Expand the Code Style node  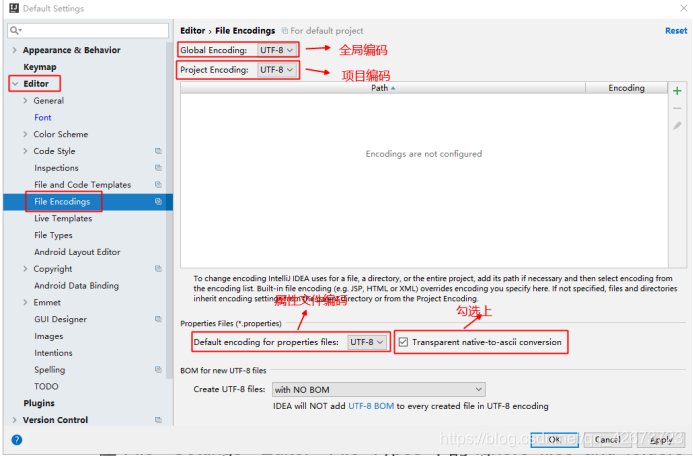tap(25, 151)
